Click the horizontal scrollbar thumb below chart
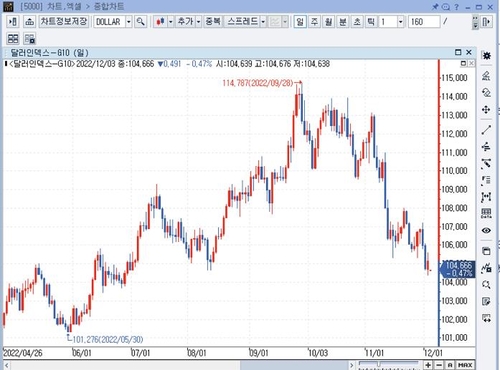This screenshot has height=370, width=500. pos(294,365)
